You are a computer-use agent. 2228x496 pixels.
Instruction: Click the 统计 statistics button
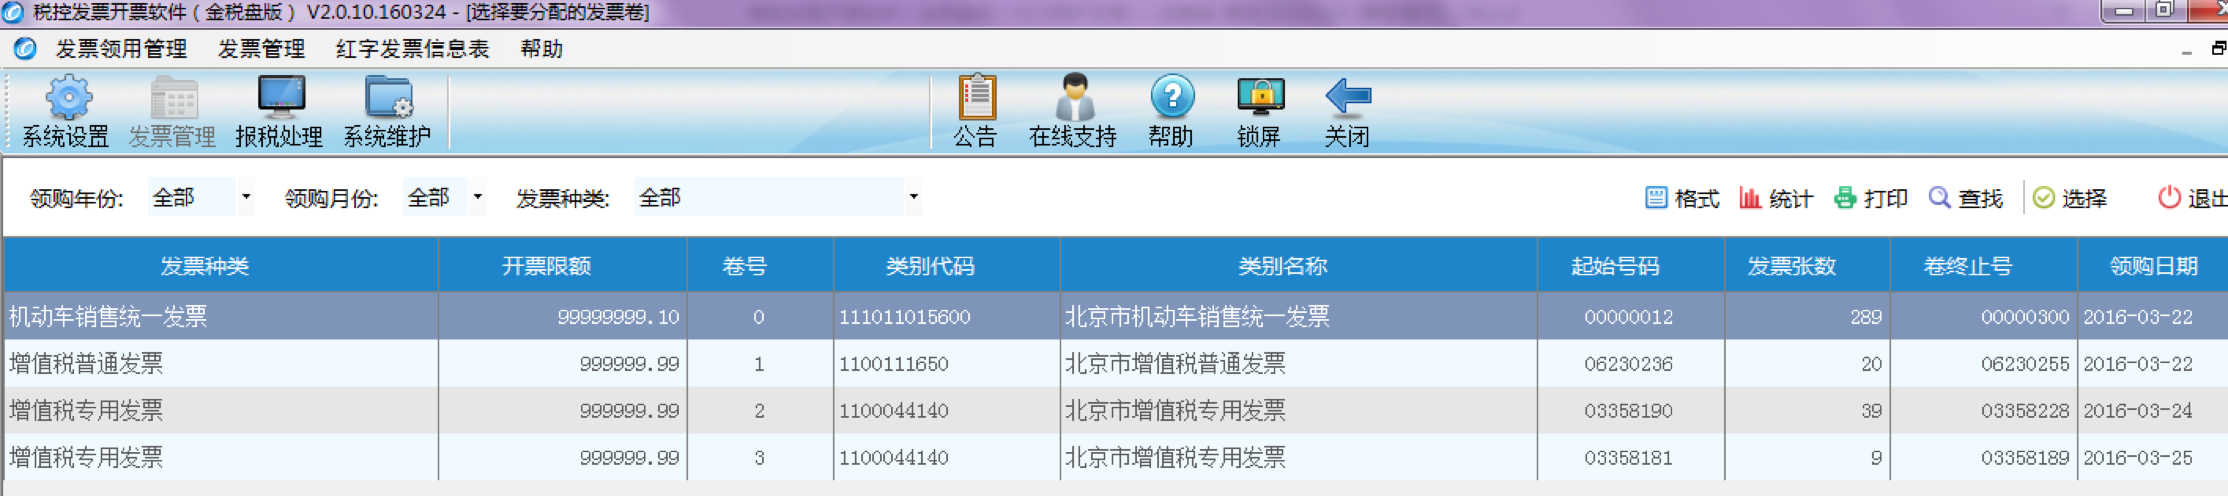click(1775, 199)
